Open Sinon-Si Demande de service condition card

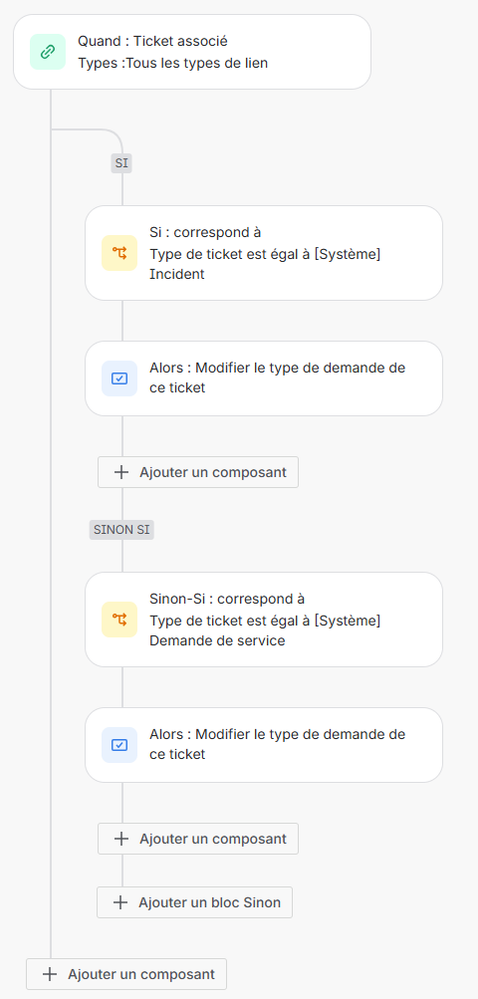(x=264, y=619)
